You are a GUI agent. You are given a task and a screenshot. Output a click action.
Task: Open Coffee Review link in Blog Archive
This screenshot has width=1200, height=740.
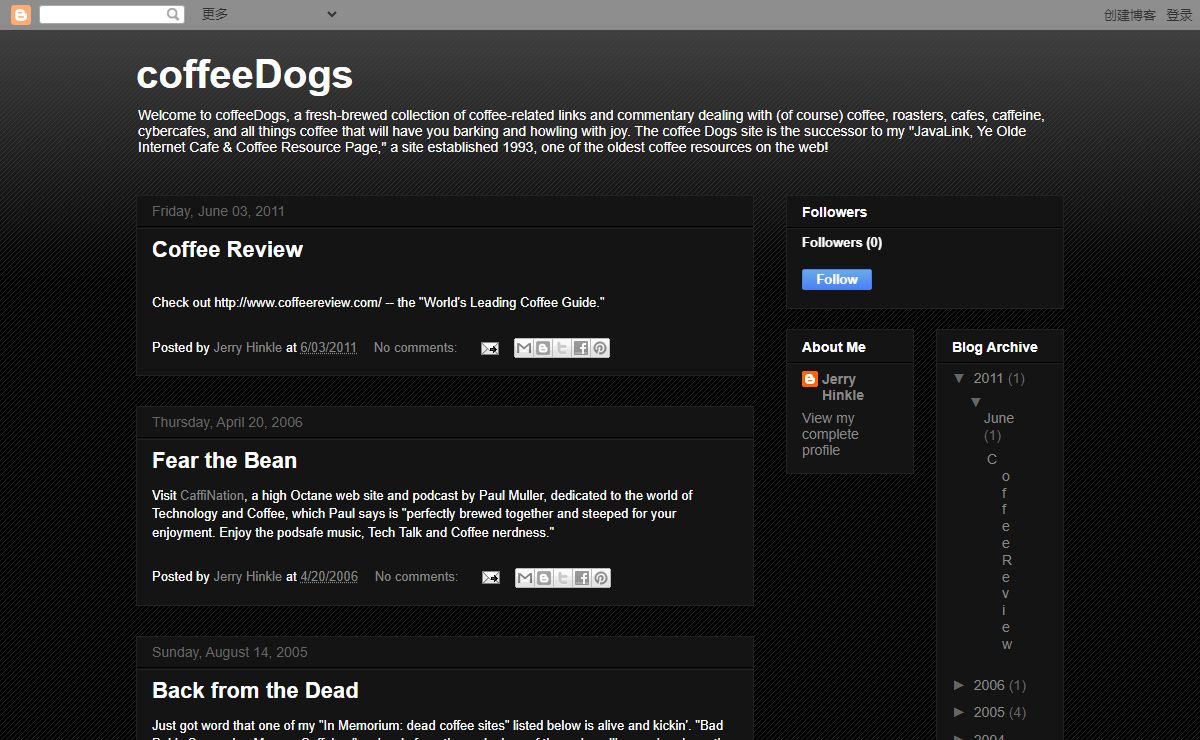click(x=1000, y=552)
